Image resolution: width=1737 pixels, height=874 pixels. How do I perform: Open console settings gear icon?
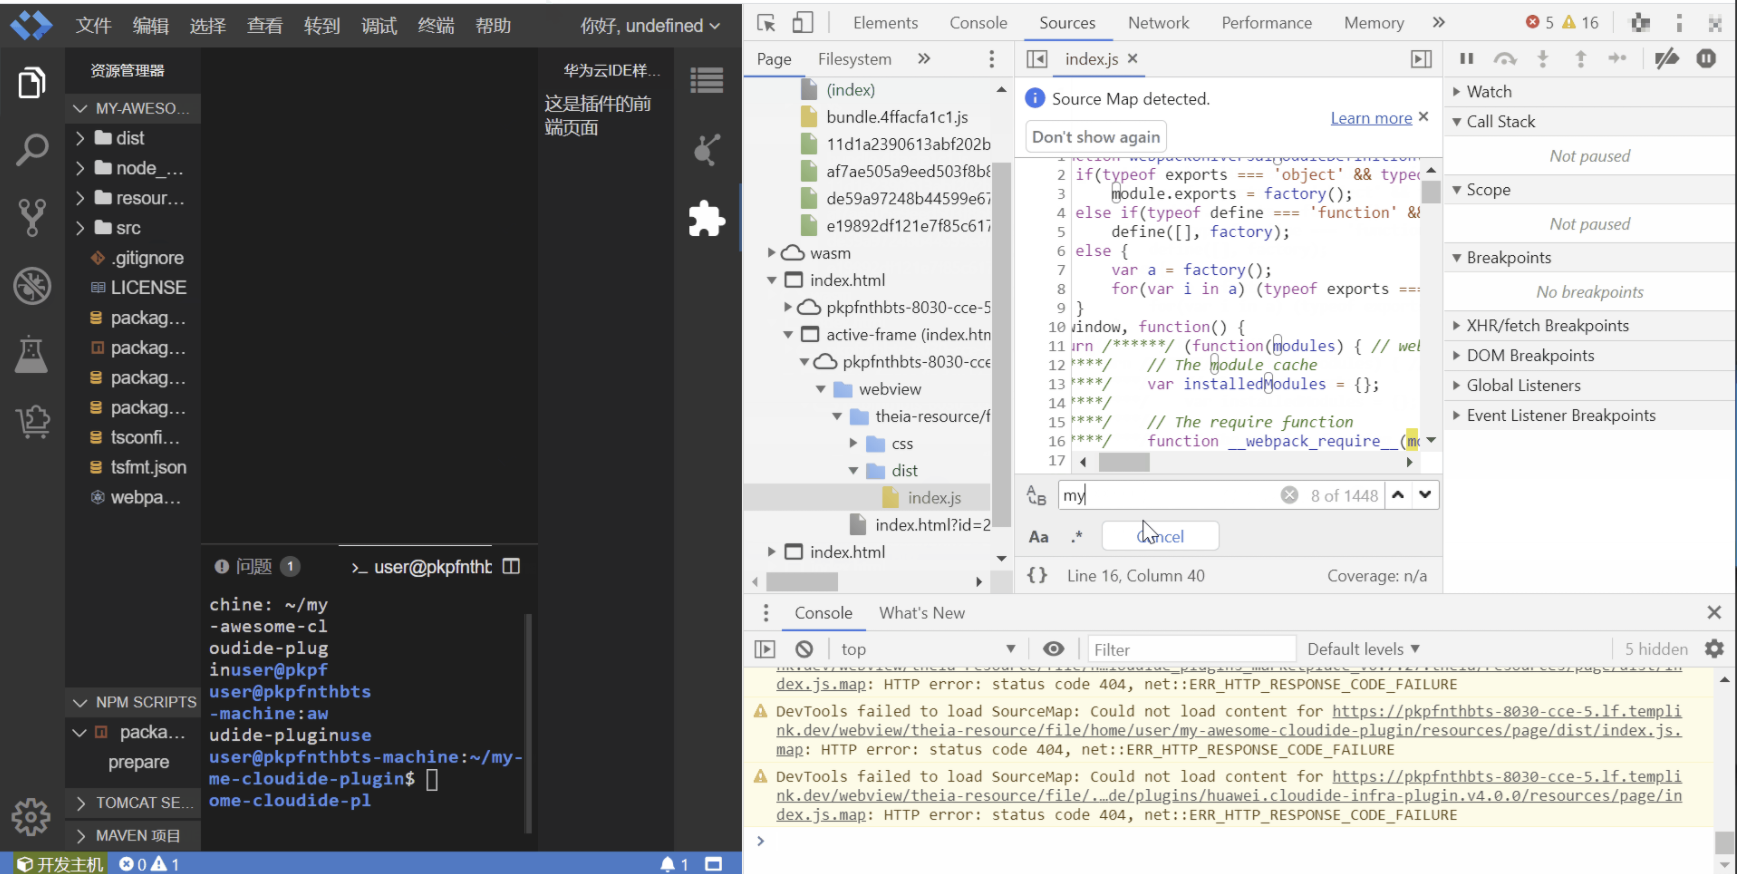(1714, 649)
